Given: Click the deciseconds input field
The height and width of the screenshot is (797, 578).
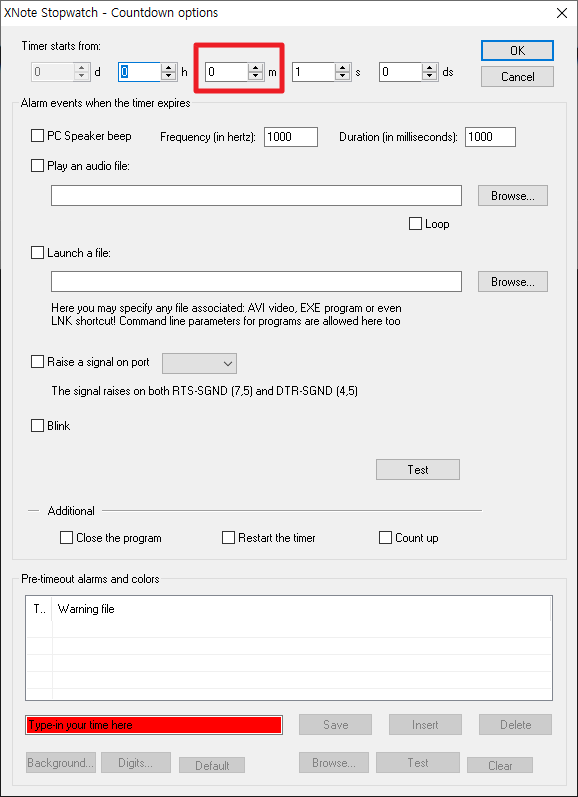Looking at the screenshot, I should click(x=401, y=72).
